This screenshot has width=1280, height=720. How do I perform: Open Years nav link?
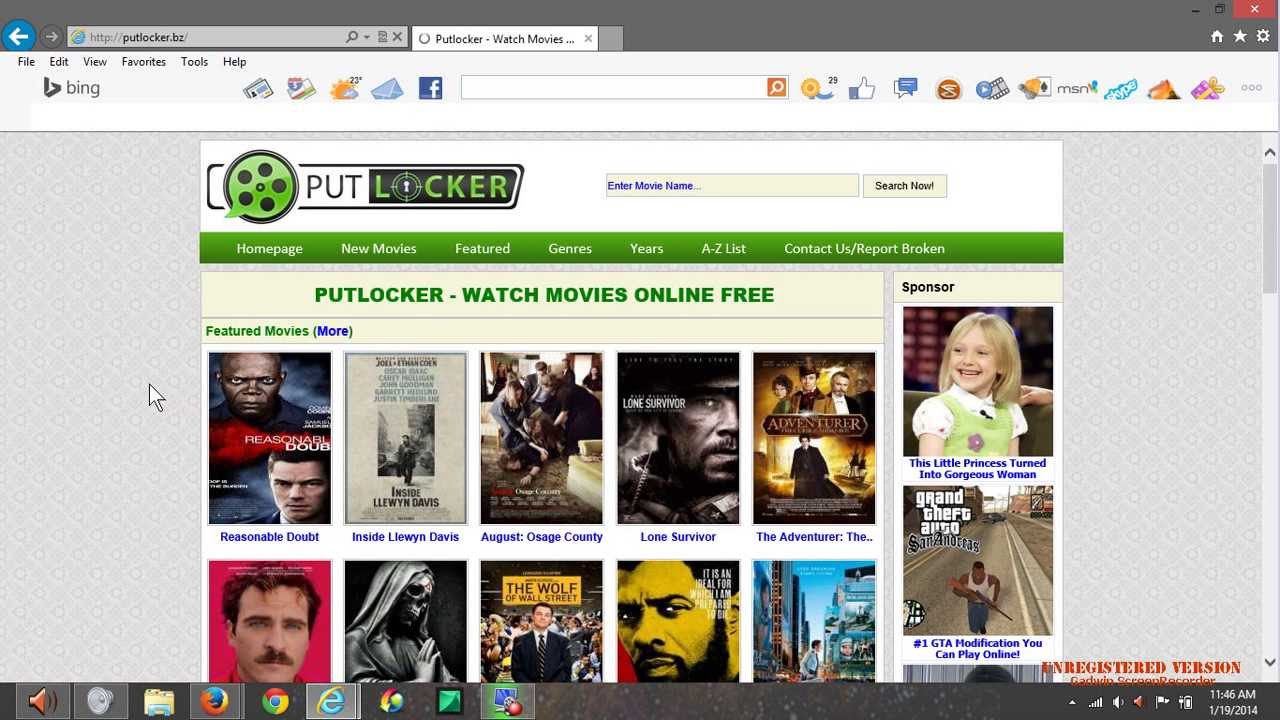tap(646, 248)
